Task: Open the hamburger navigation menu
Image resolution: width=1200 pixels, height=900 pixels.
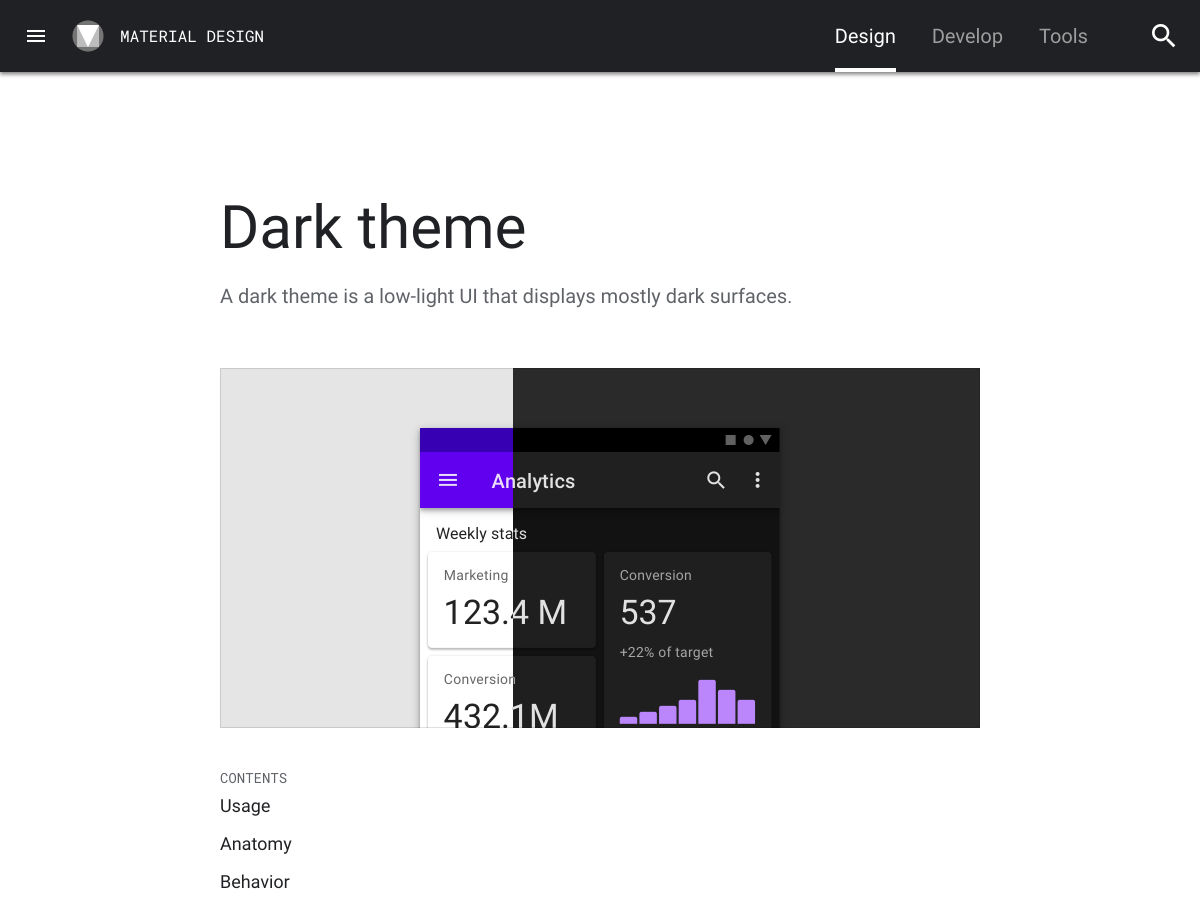Action: coord(36,36)
